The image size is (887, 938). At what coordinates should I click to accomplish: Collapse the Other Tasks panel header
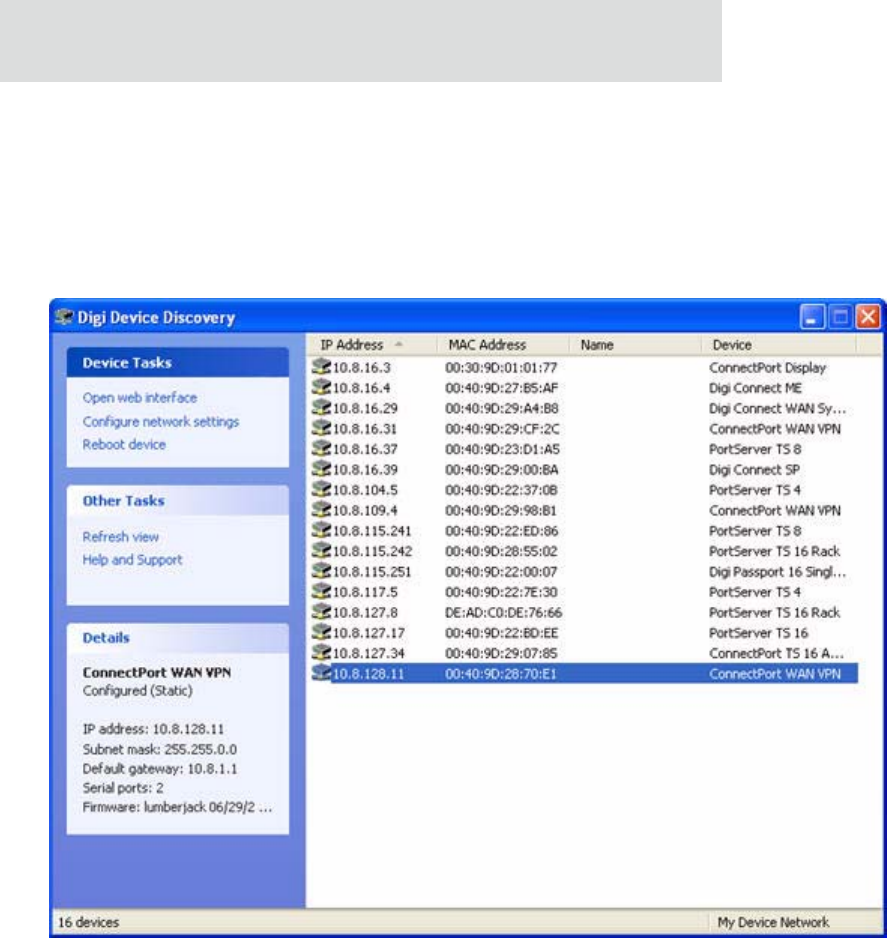[178, 501]
